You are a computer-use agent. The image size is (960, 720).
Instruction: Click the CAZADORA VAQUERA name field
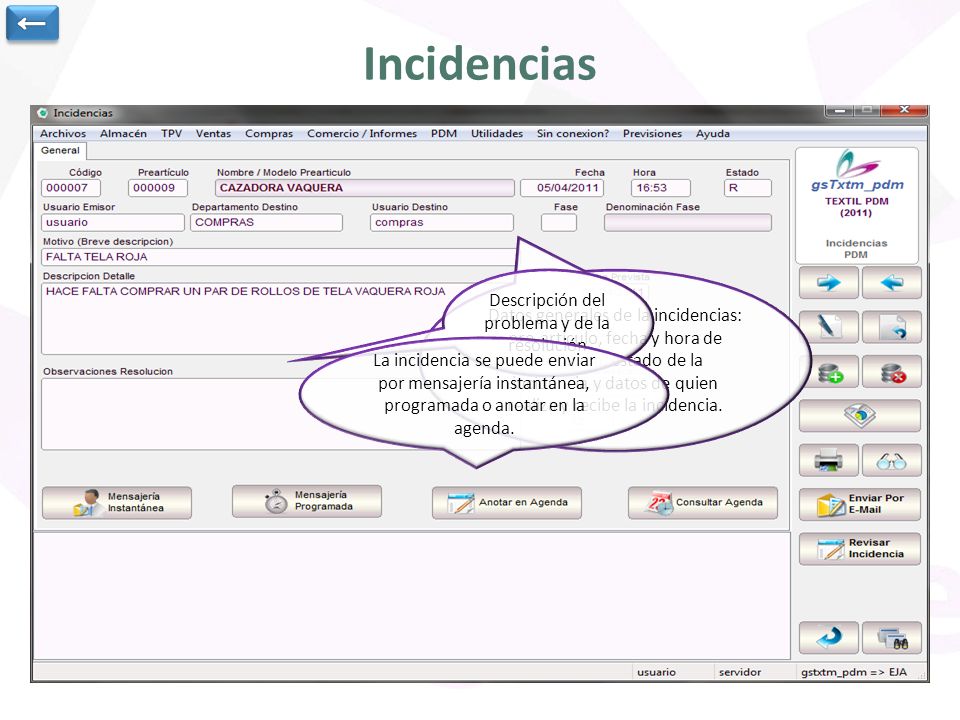(x=365, y=188)
